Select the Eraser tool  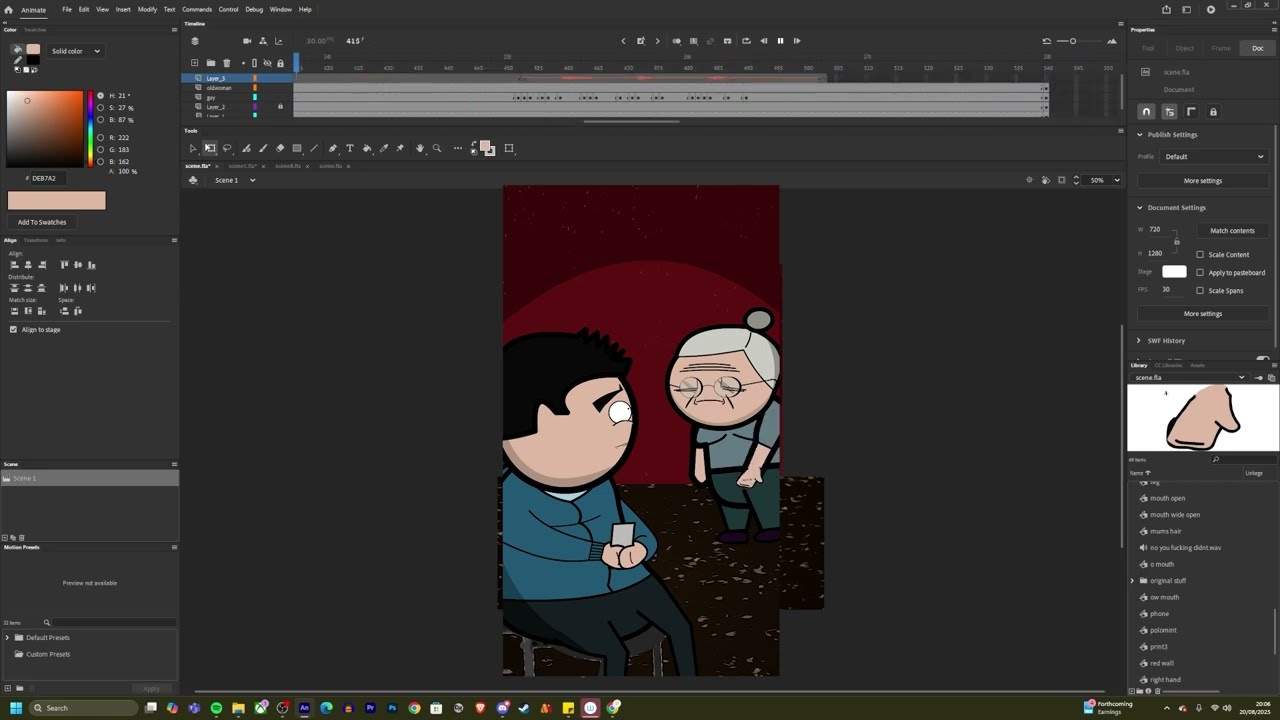(280, 148)
